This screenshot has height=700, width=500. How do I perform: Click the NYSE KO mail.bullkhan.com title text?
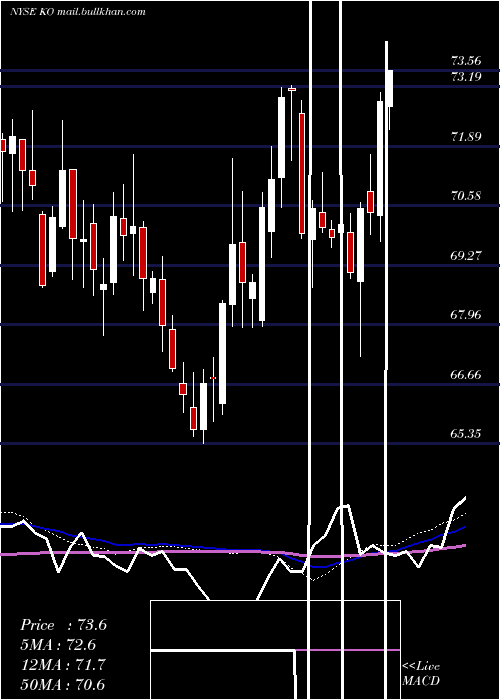coord(78,12)
